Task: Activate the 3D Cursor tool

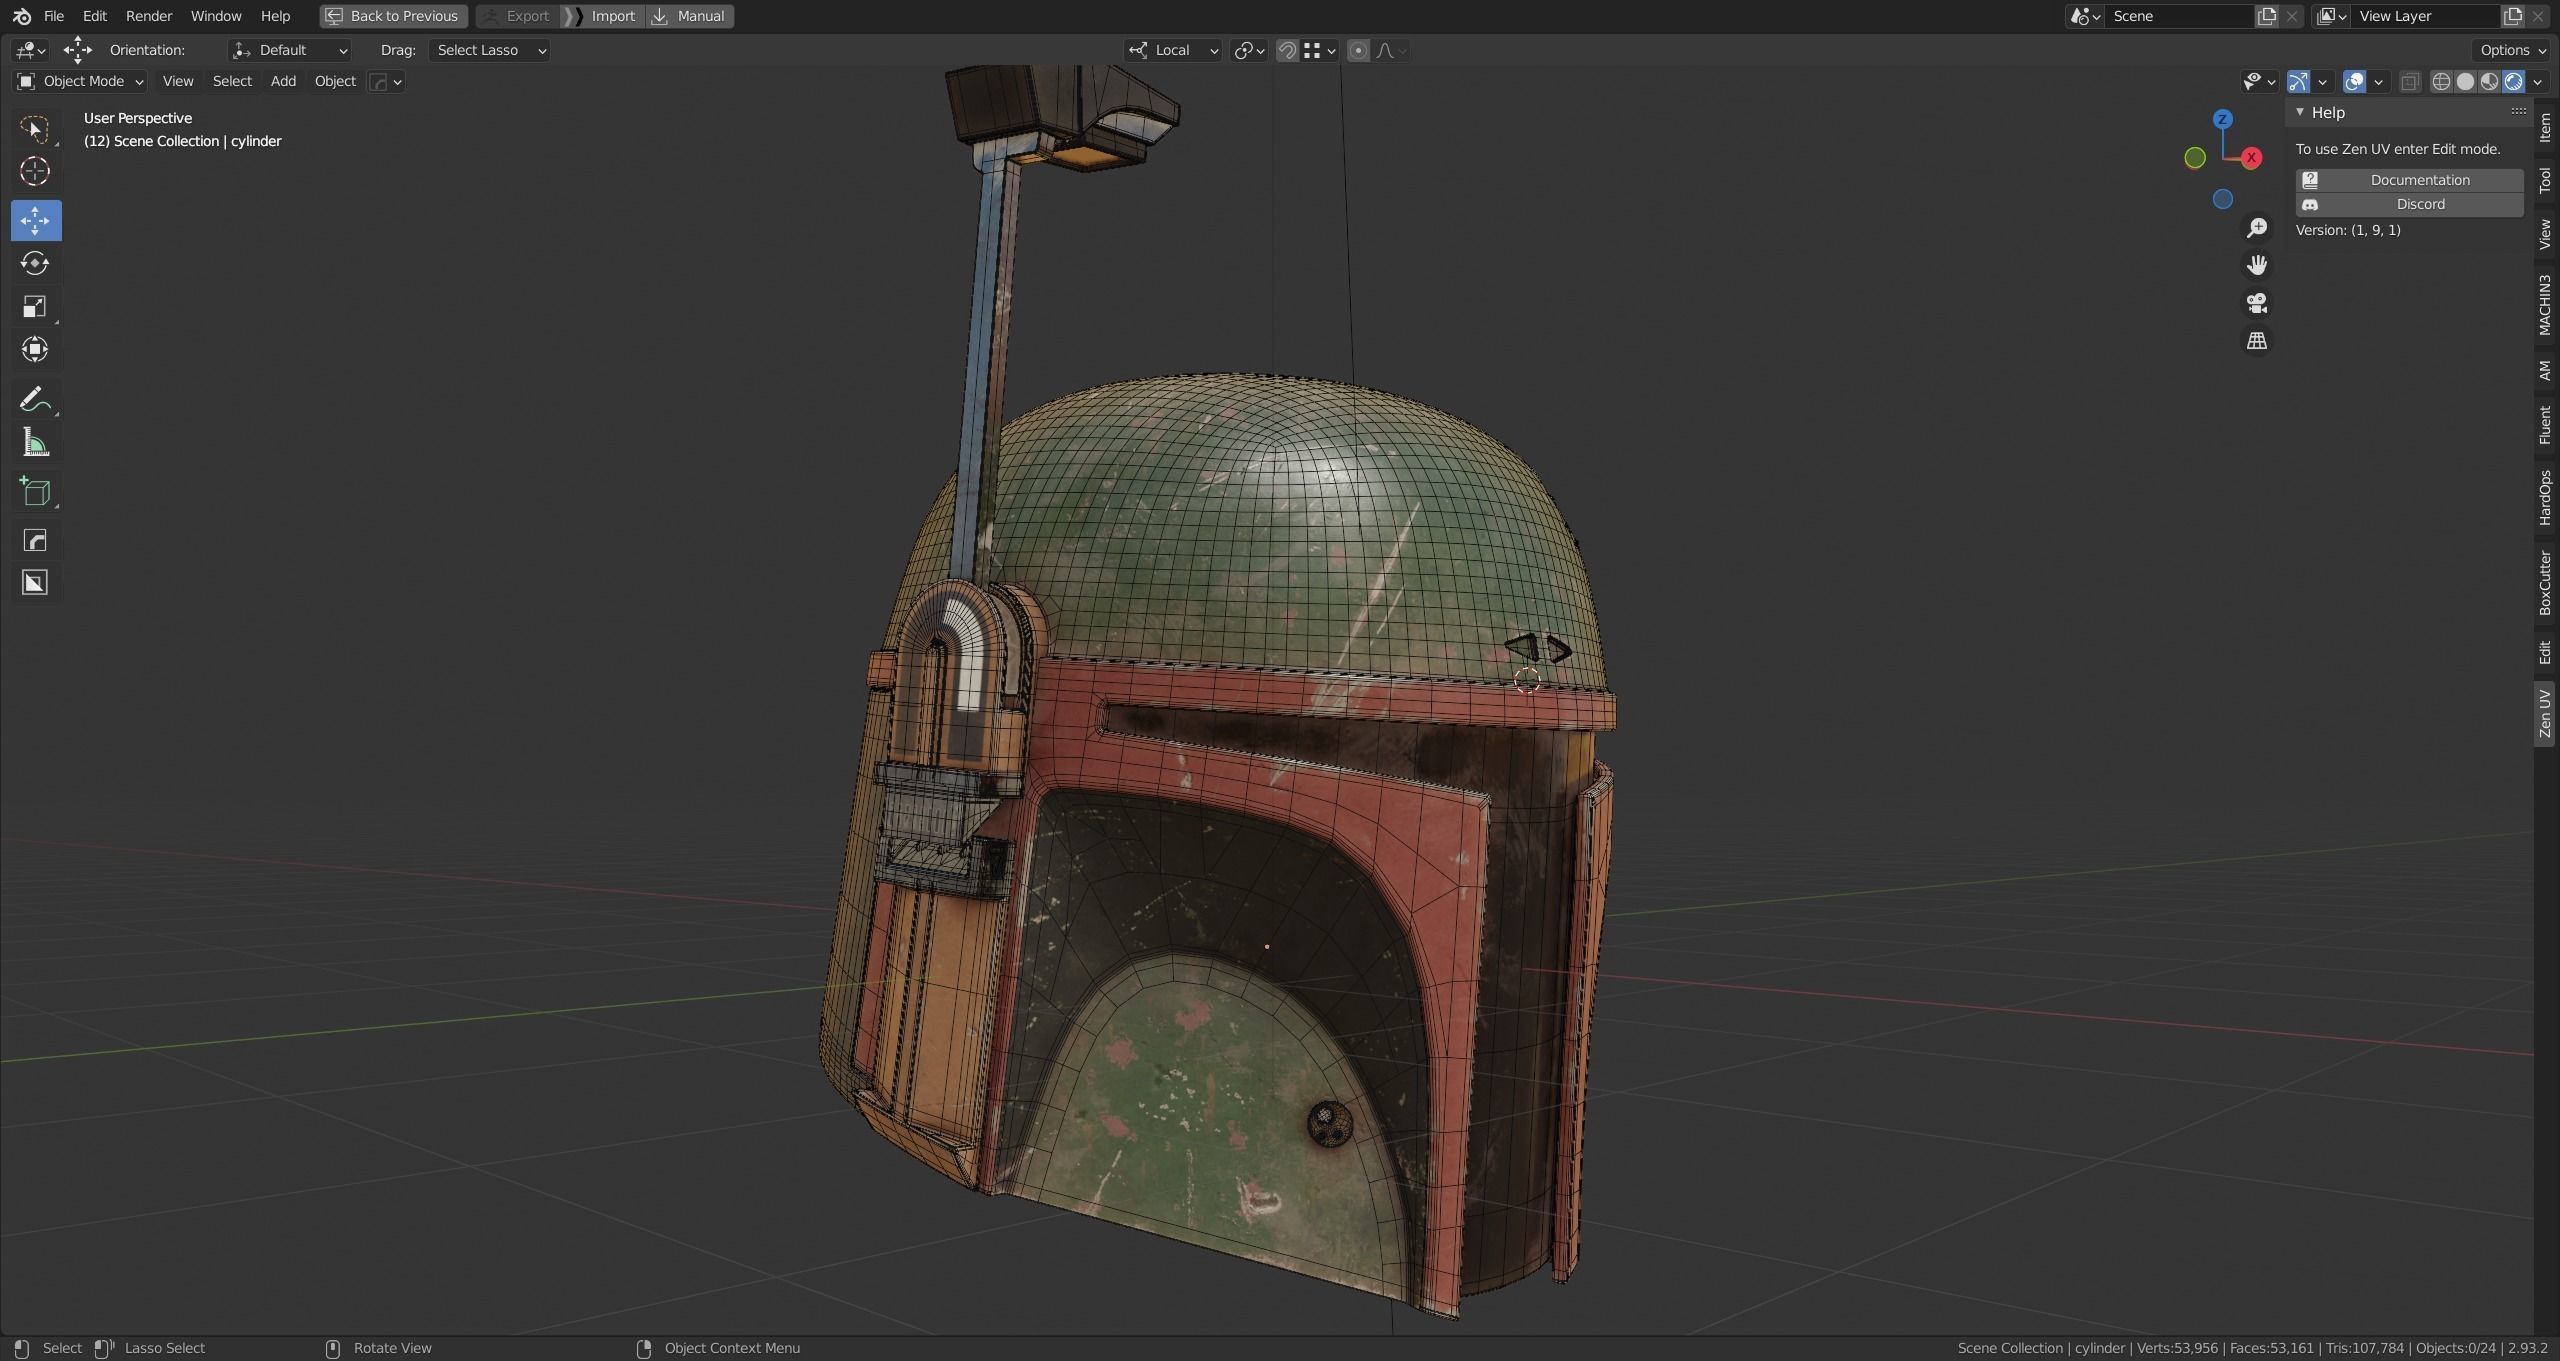Action: click(35, 172)
